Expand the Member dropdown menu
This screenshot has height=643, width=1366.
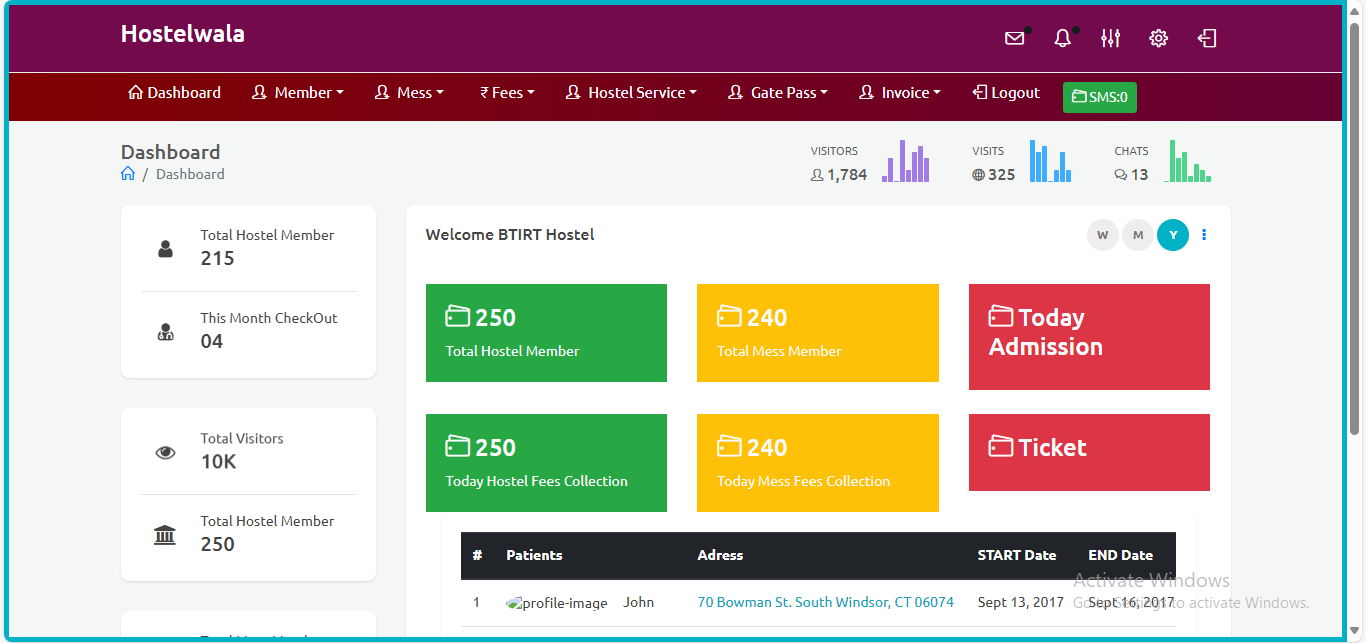(x=297, y=93)
